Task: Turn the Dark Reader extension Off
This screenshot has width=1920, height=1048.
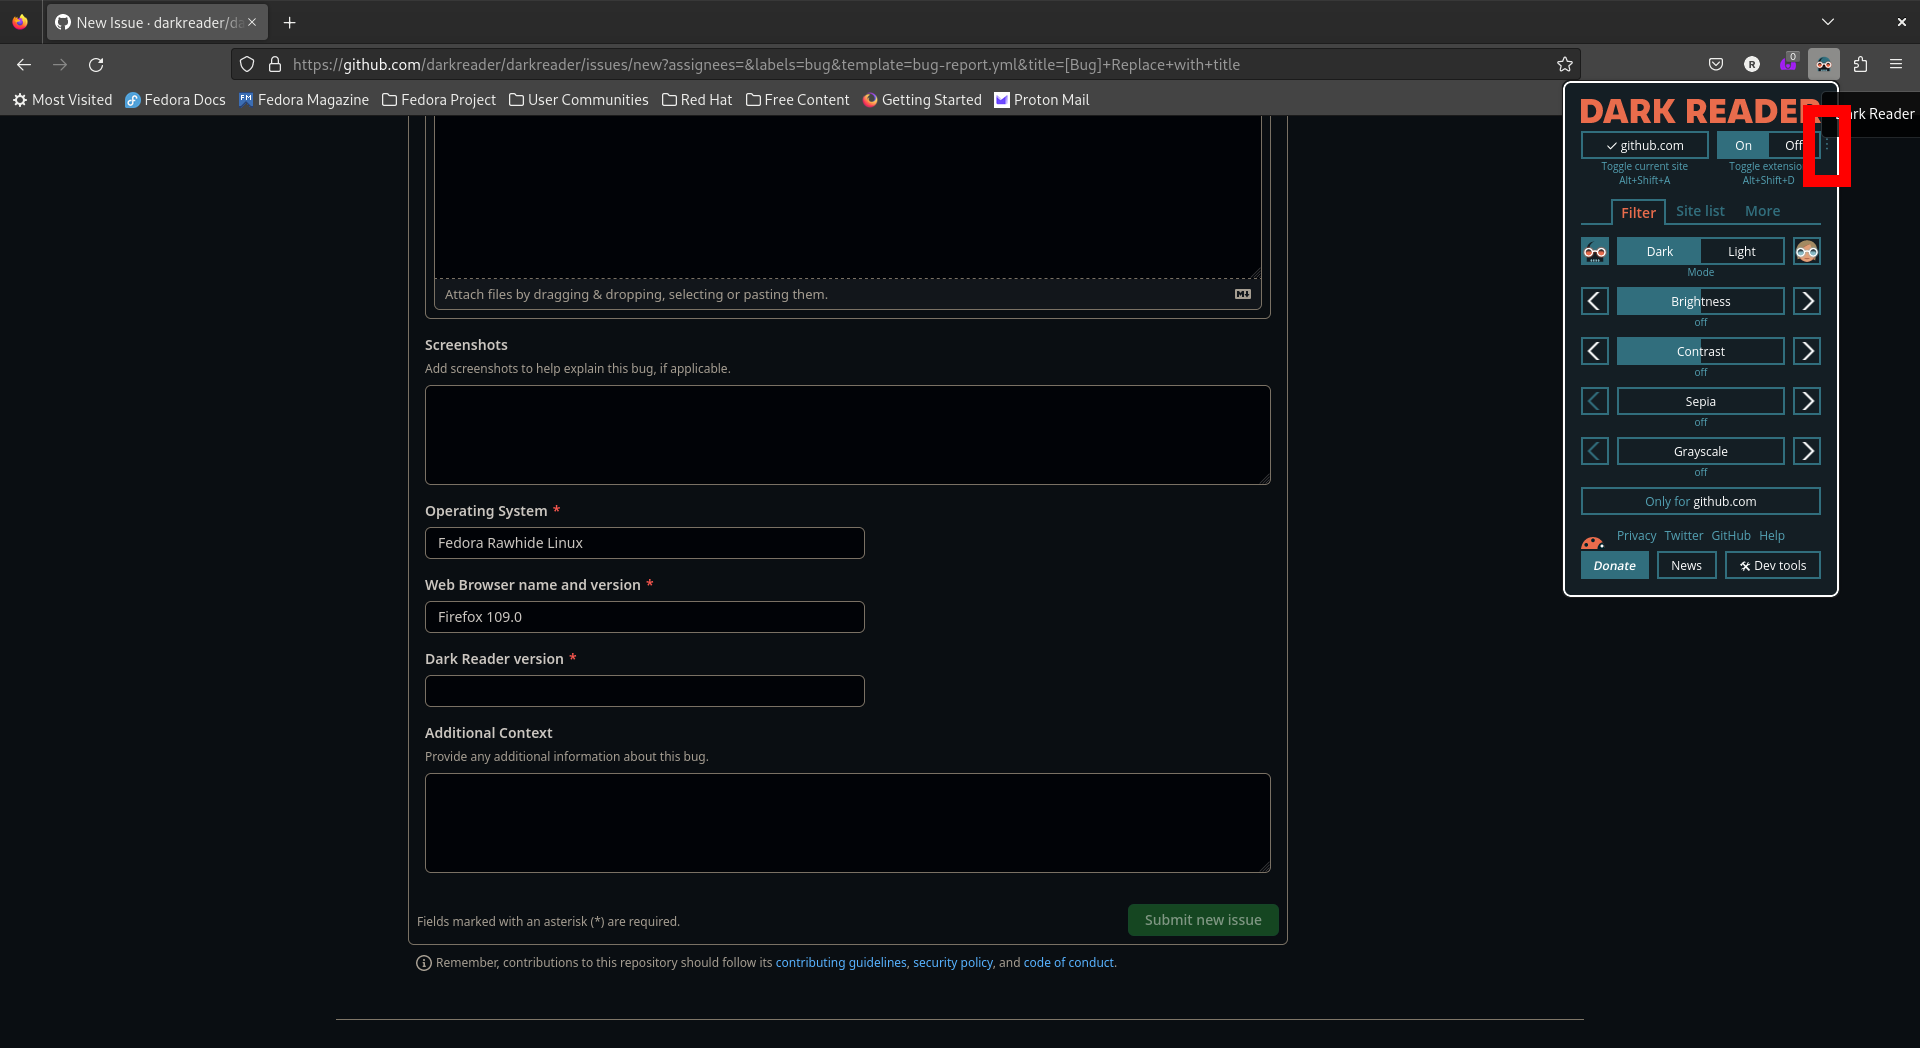Action: 1791,145
